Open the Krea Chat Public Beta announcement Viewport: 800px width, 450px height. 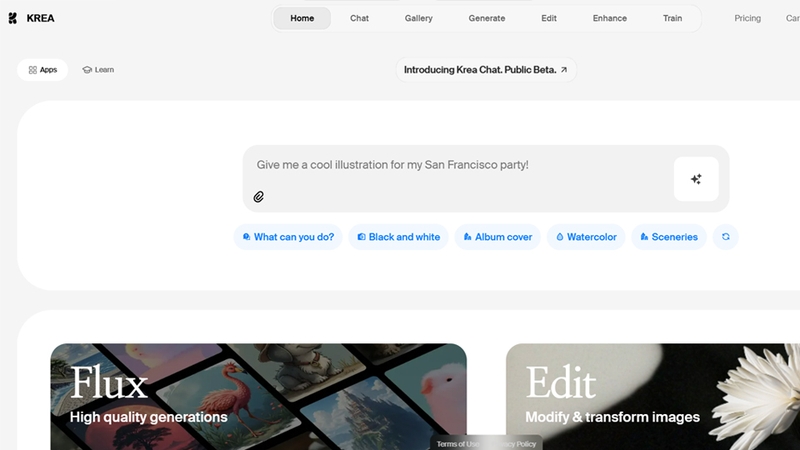tap(486, 70)
